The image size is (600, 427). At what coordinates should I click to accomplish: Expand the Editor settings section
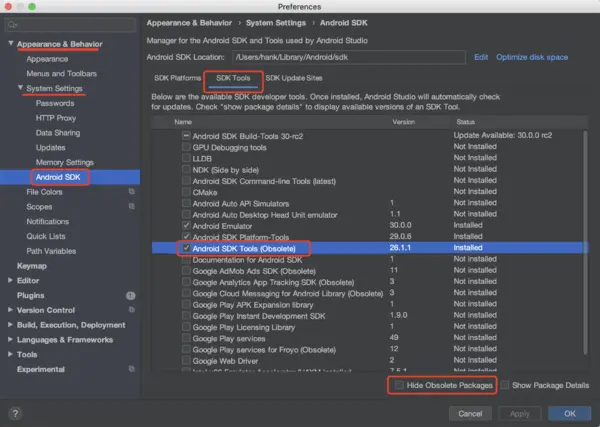point(10,280)
